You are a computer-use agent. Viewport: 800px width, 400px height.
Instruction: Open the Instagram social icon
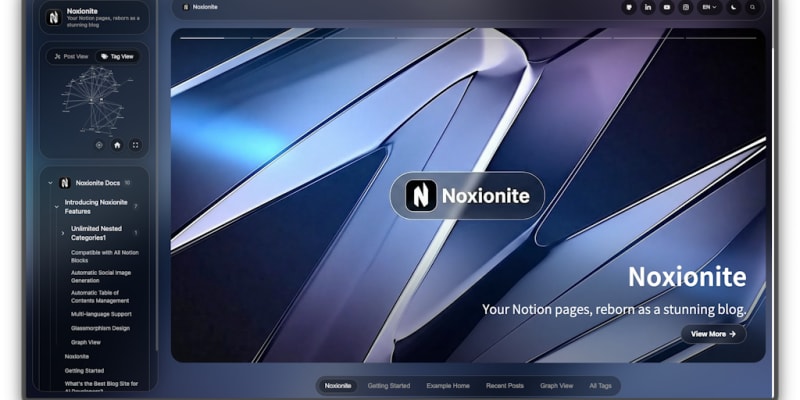point(686,7)
